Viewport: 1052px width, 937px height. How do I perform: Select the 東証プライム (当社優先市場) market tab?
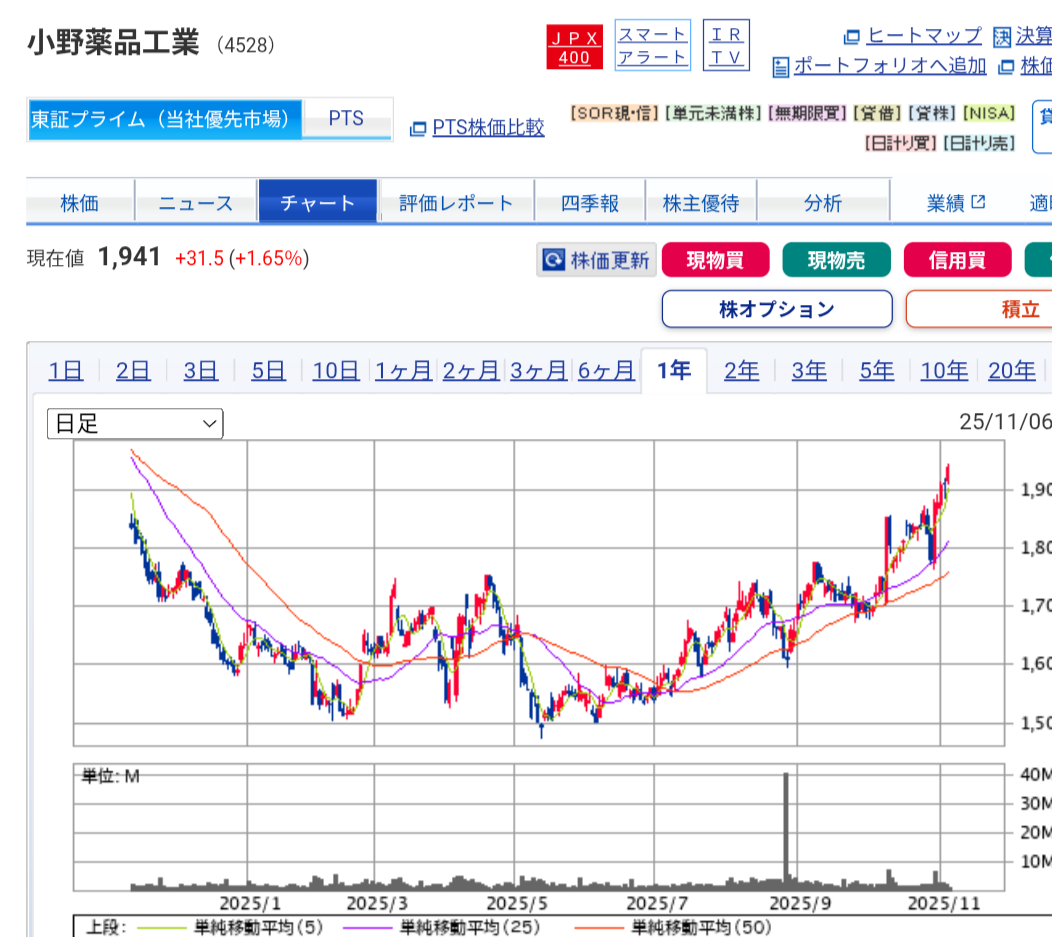tap(164, 119)
